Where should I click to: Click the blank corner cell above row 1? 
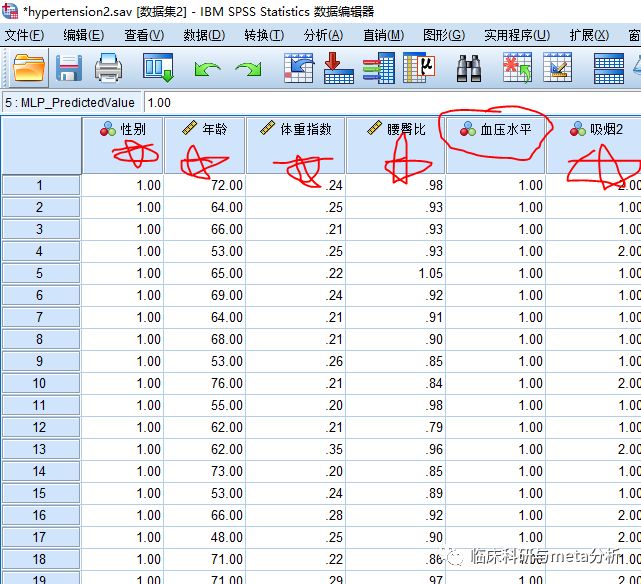[x=41, y=145]
